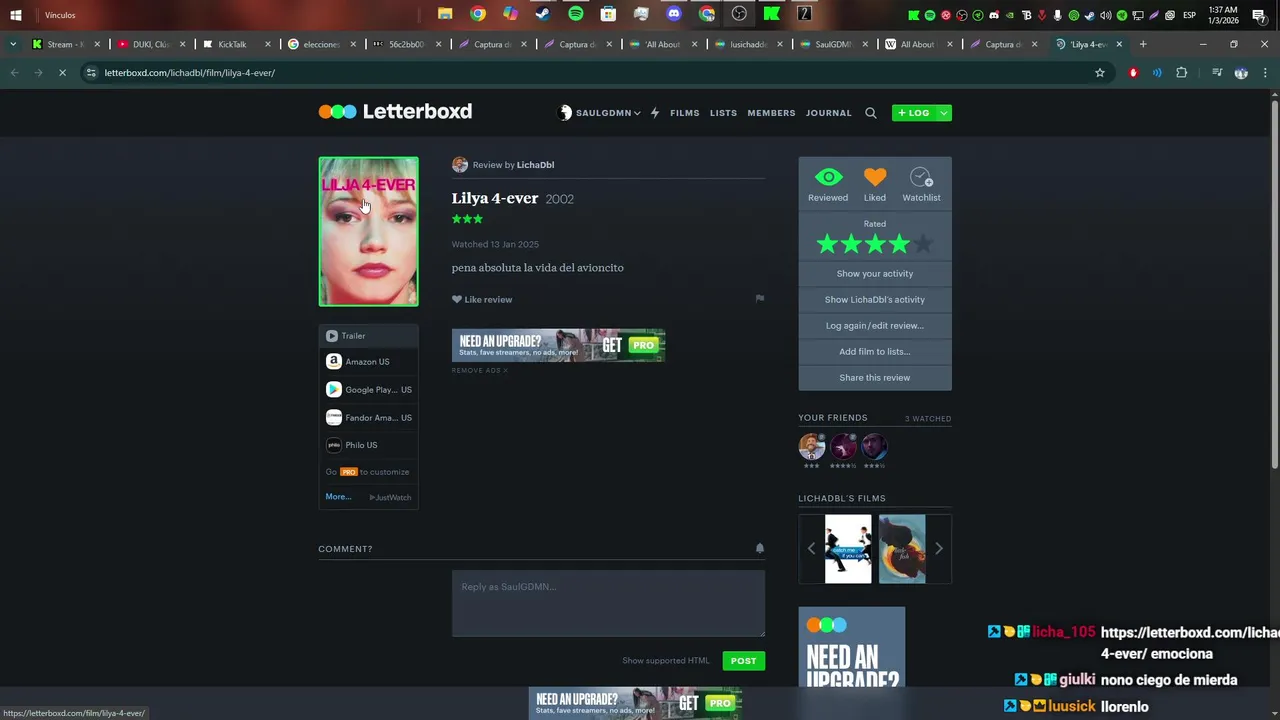
Task: Show next film in LichaDbl's films carousel
Action: point(939,548)
